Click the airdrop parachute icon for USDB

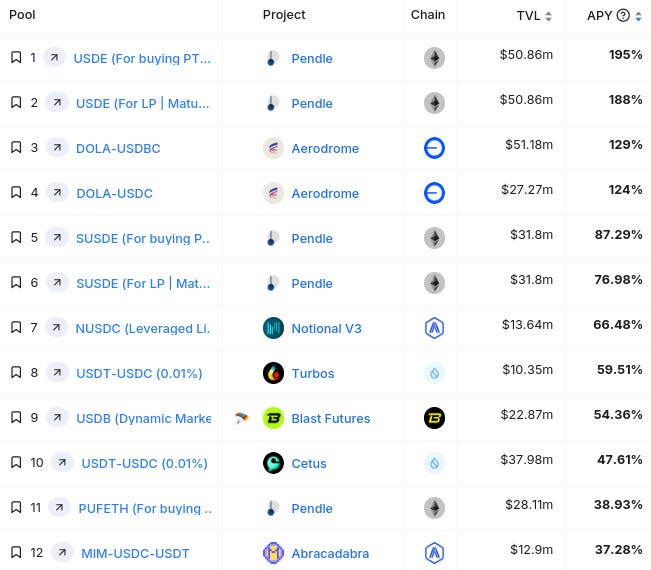point(241,418)
